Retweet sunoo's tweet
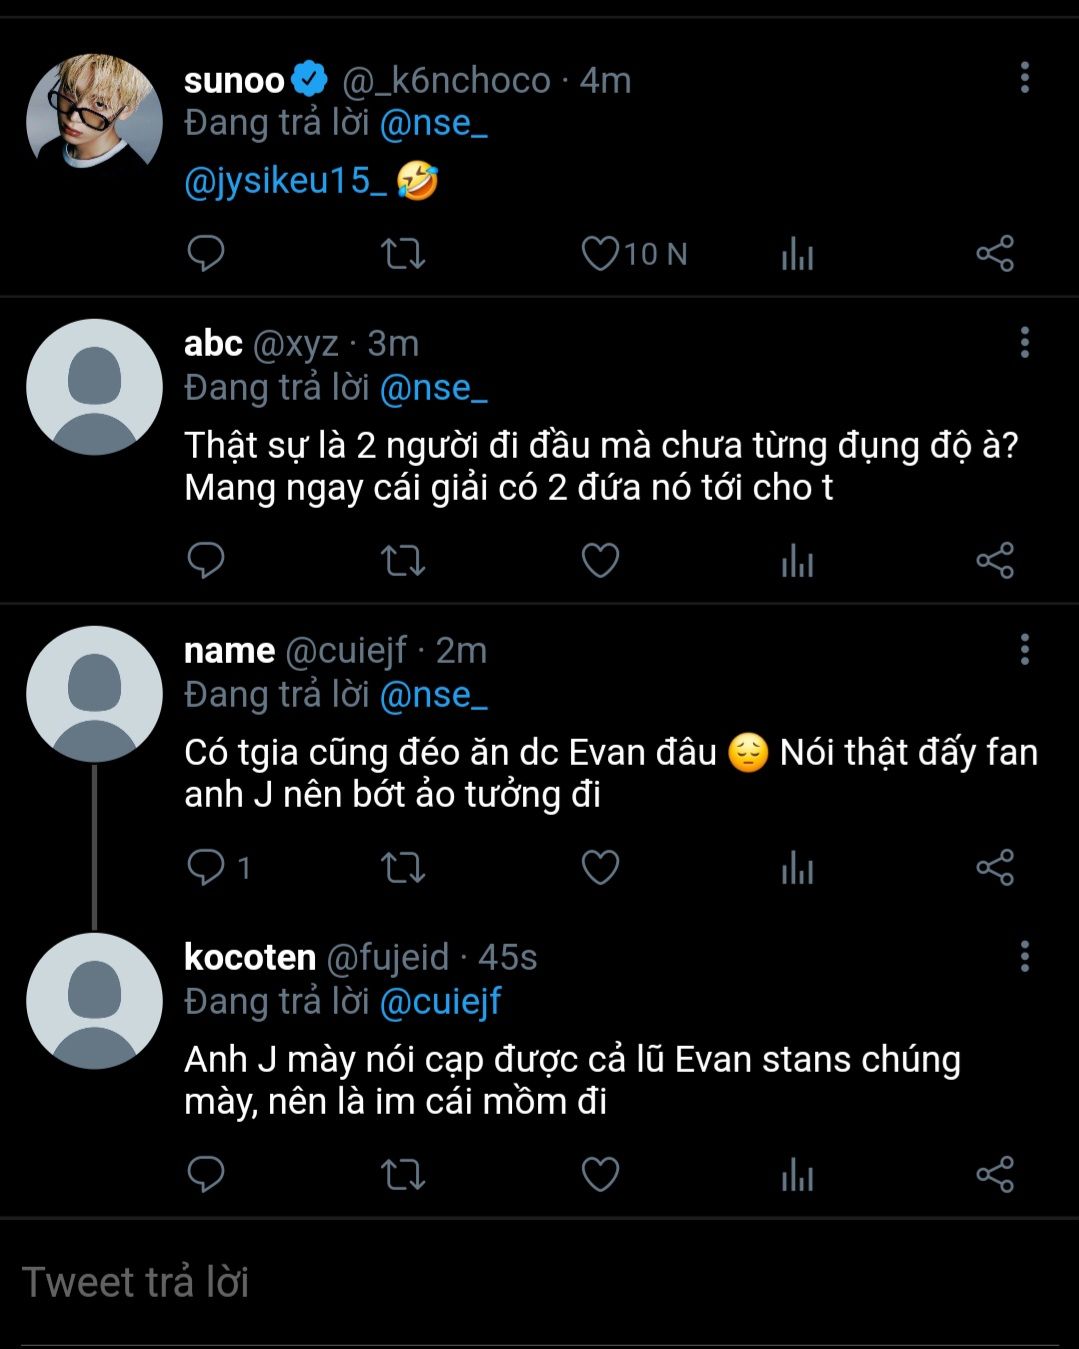1079x1349 pixels. (x=403, y=254)
